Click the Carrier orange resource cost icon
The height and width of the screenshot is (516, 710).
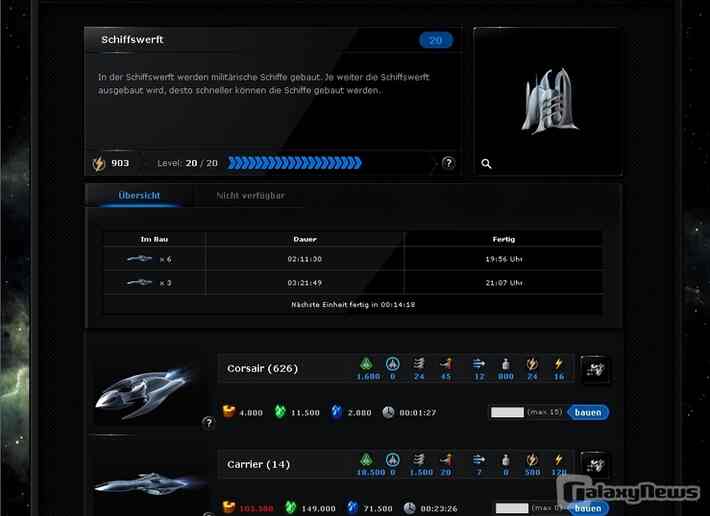pyautogui.click(x=229, y=507)
